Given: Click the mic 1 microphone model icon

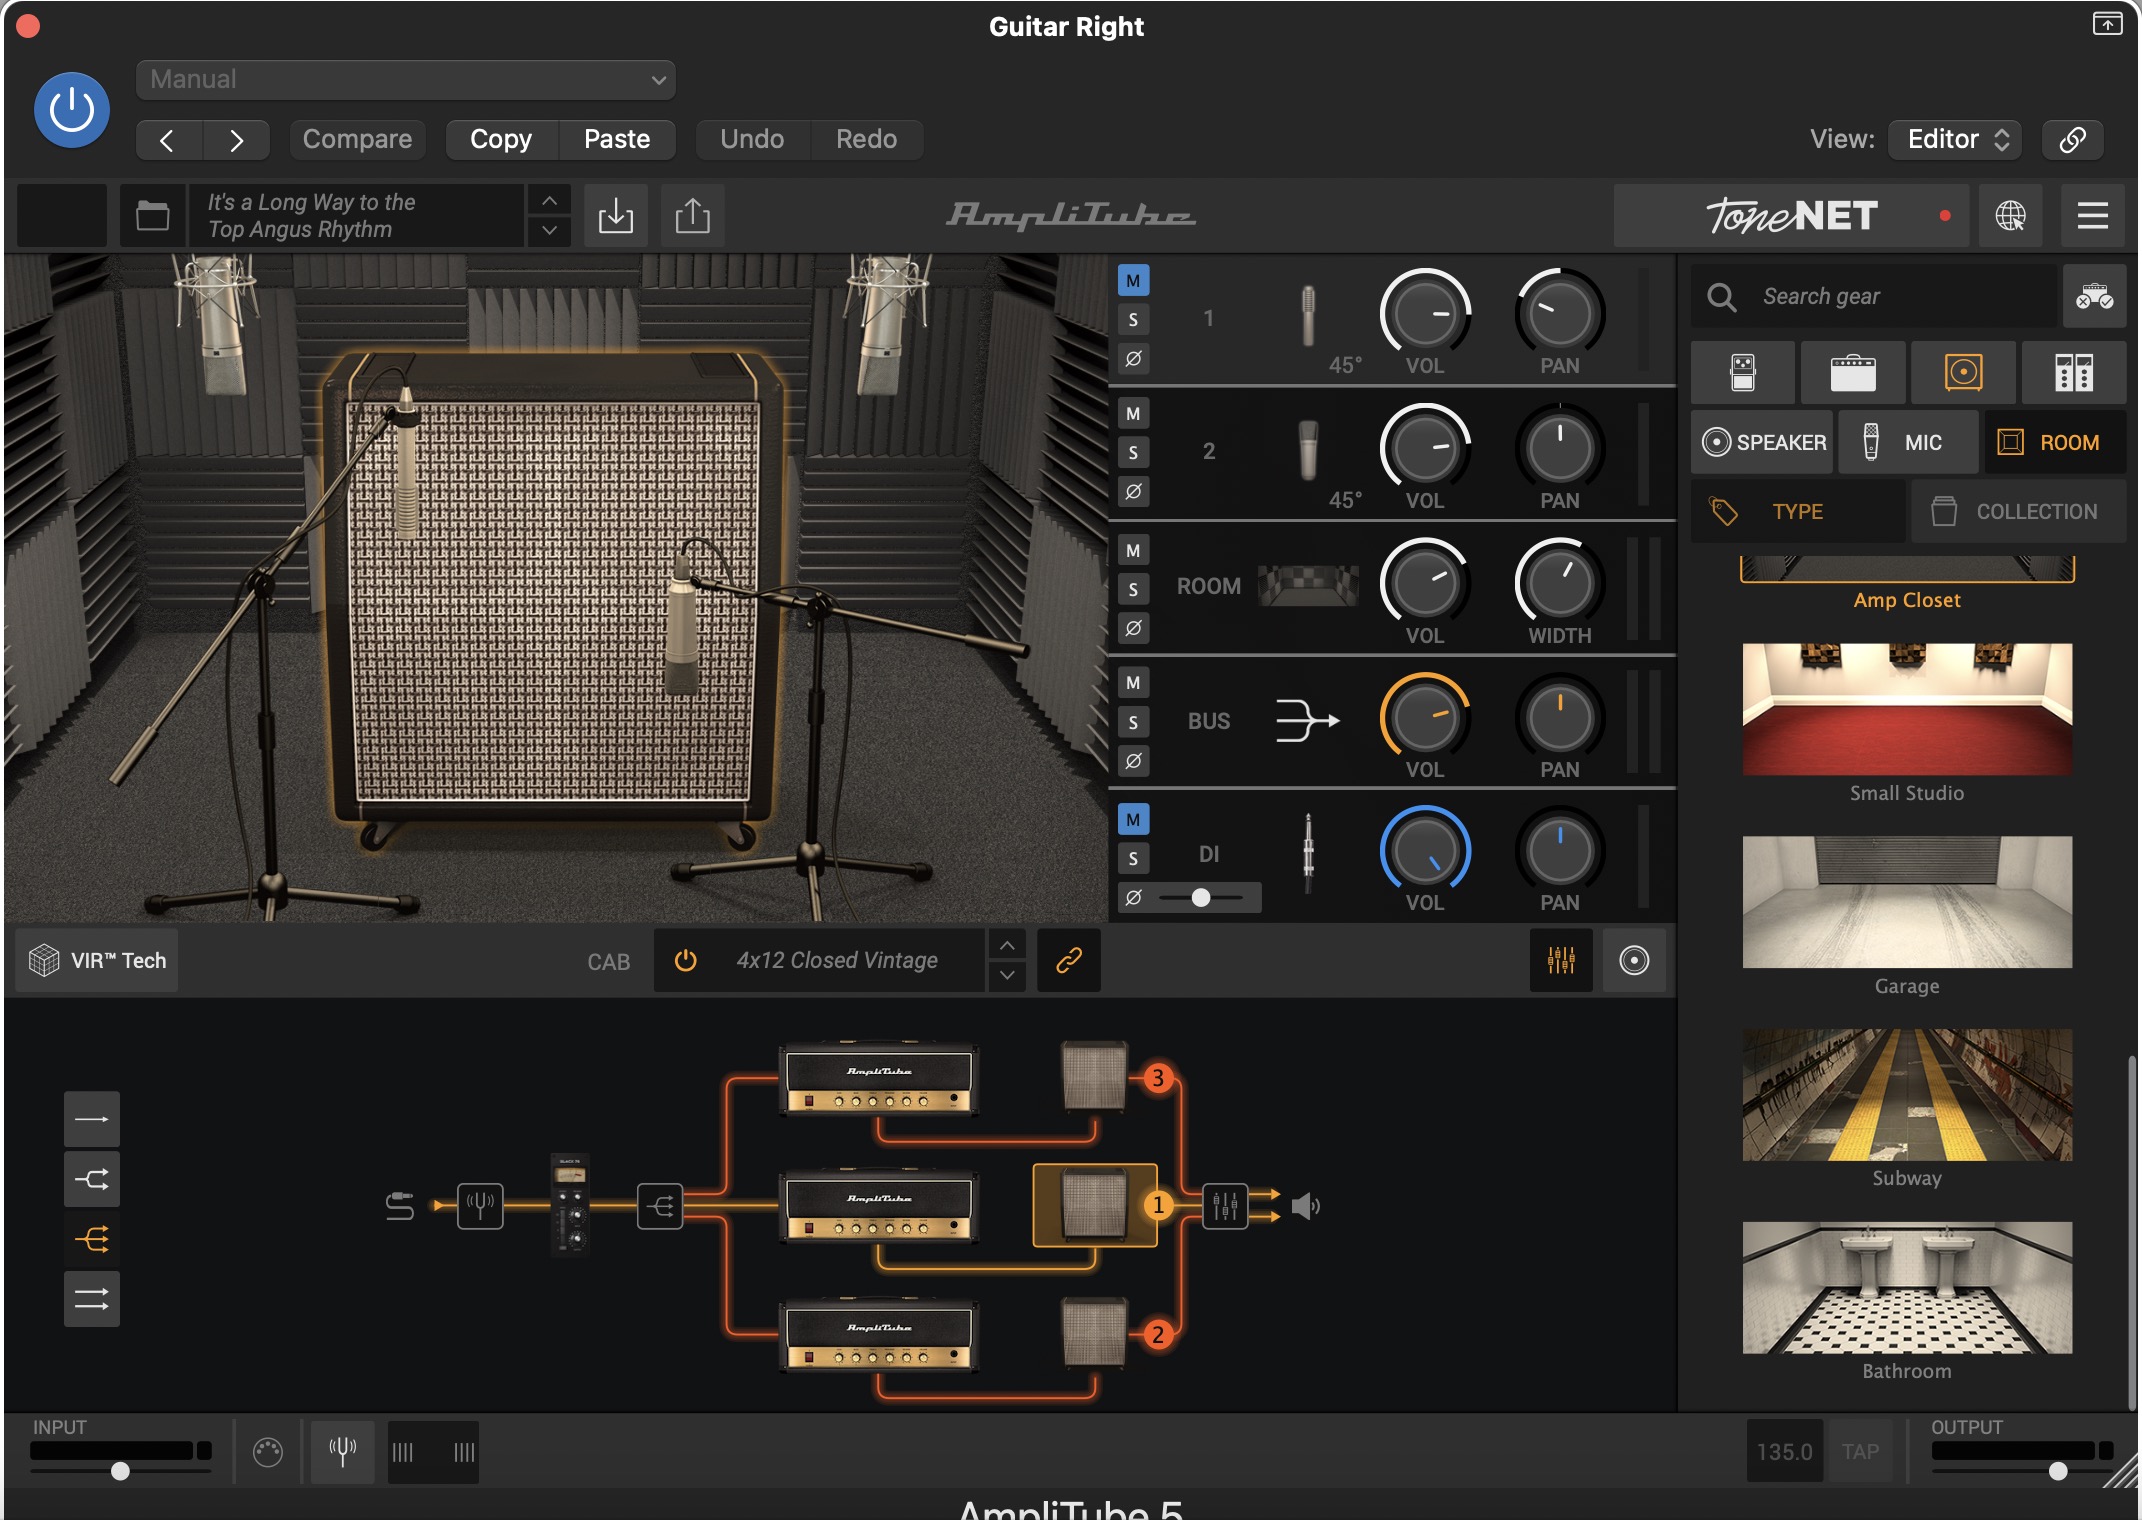Looking at the screenshot, I should 1307,316.
